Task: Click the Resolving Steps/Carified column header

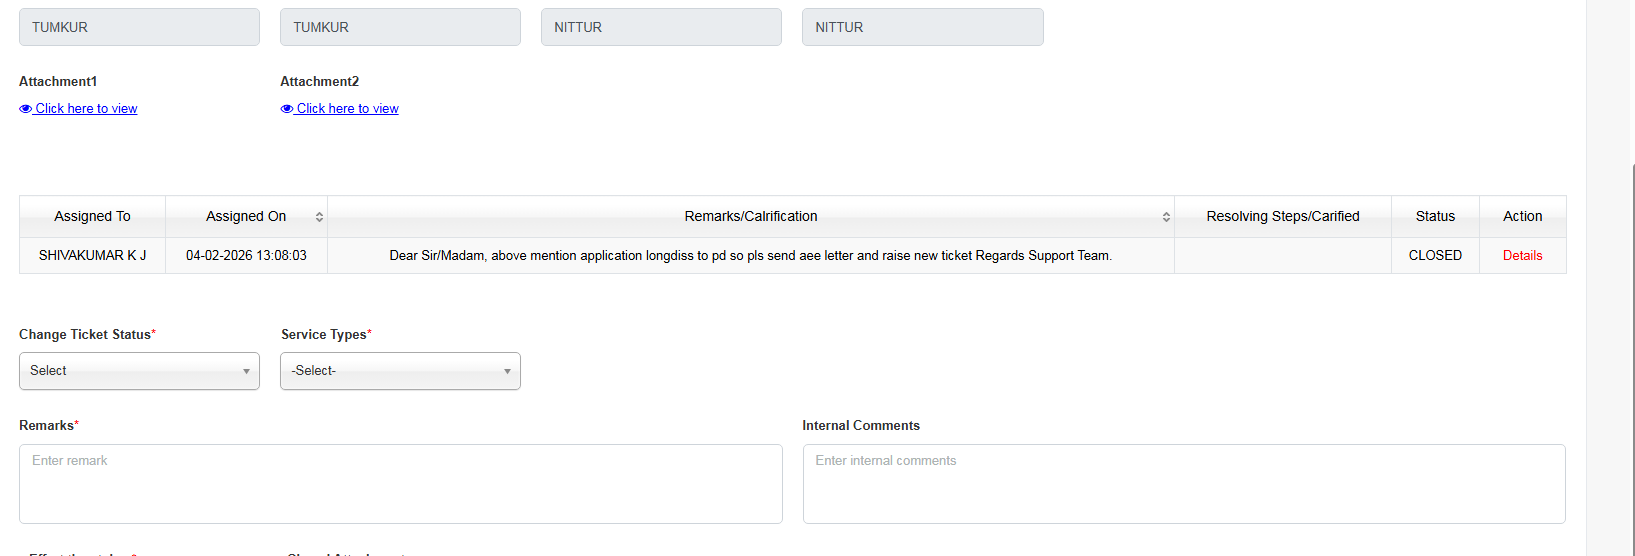Action: pyautogui.click(x=1282, y=217)
